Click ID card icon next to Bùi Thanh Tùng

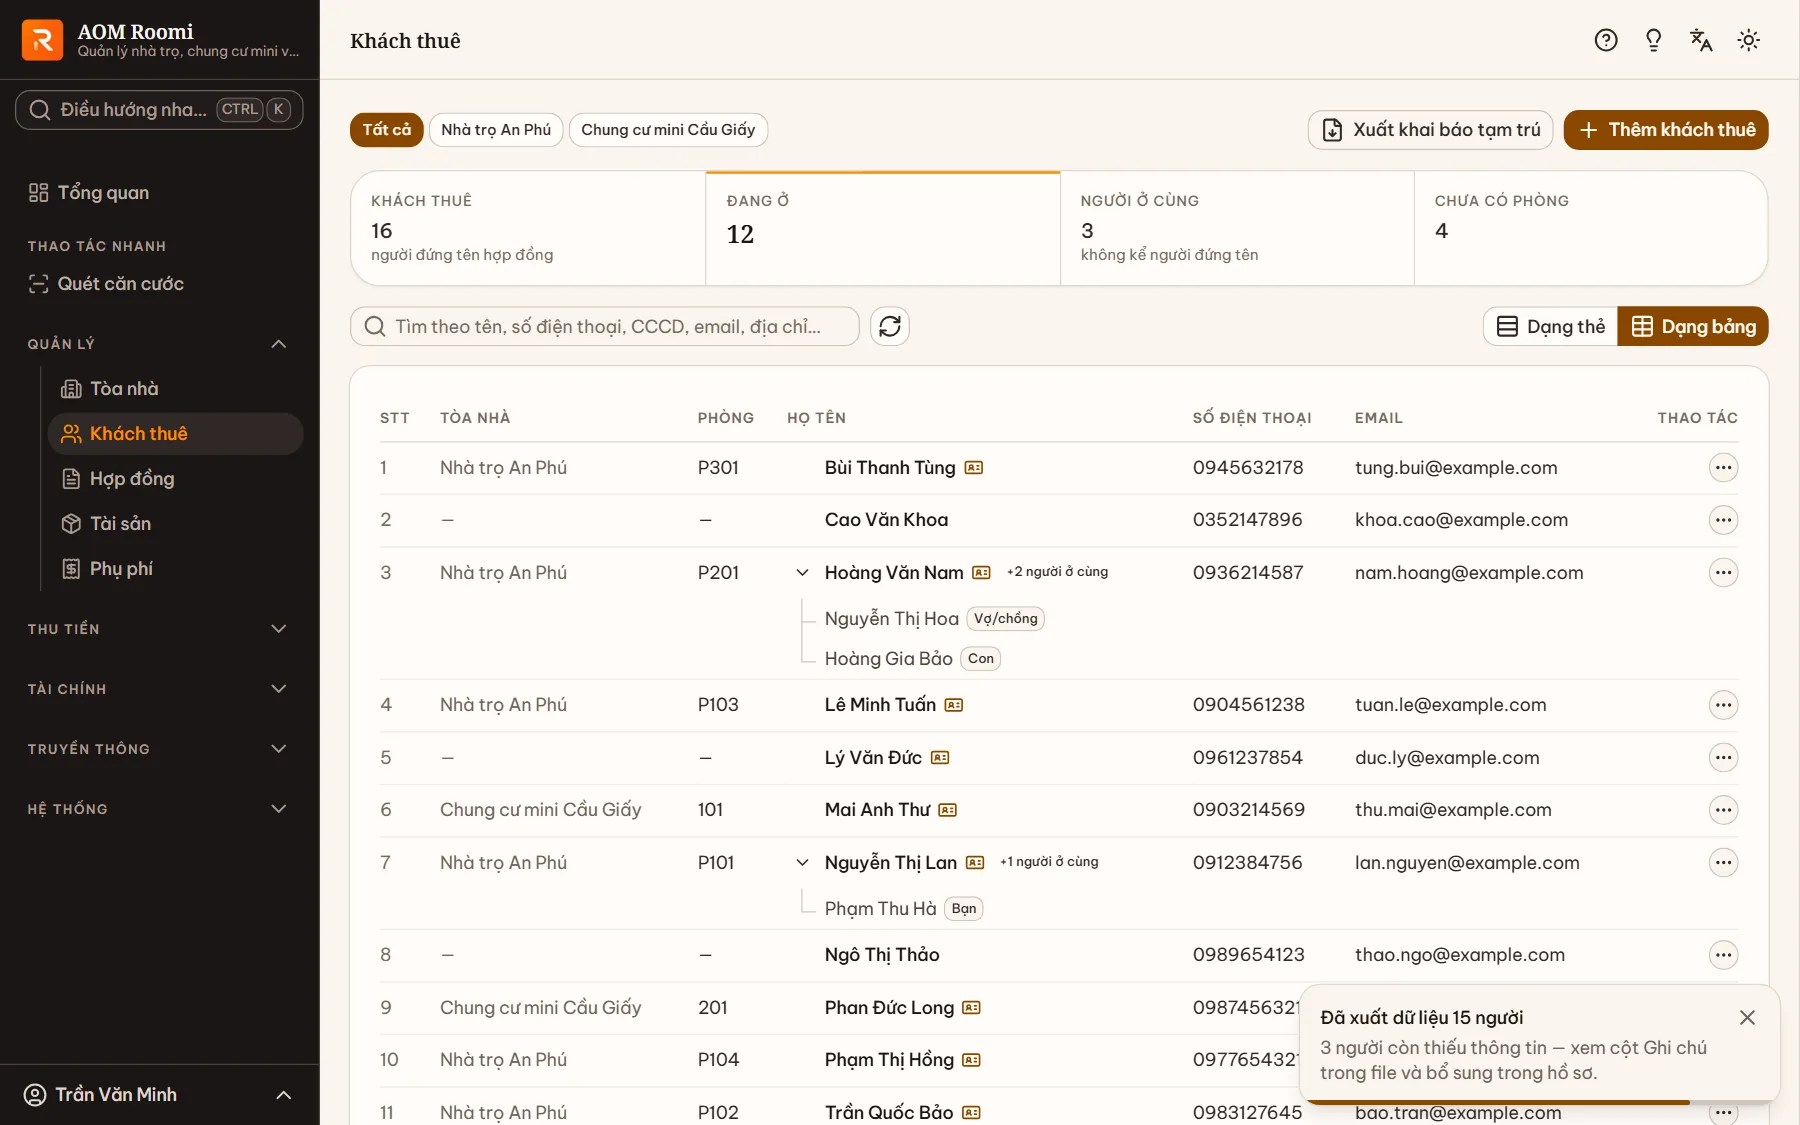(x=974, y=468)
